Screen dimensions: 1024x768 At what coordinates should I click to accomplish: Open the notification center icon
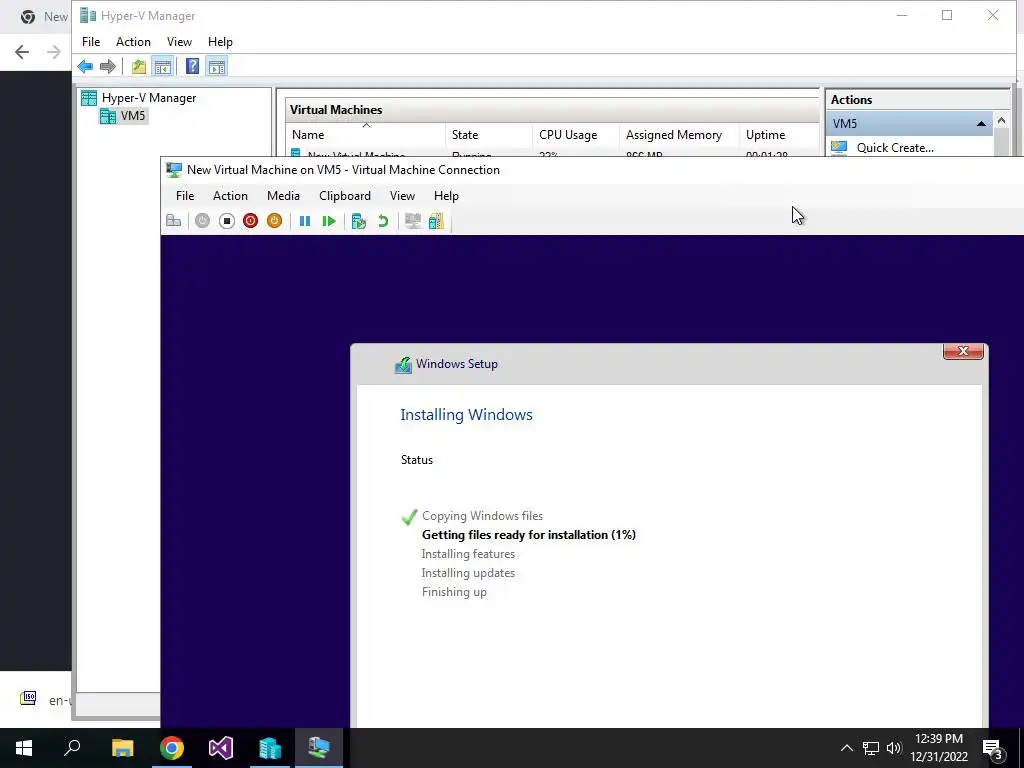pyautogui.click(x=992, y=748)
